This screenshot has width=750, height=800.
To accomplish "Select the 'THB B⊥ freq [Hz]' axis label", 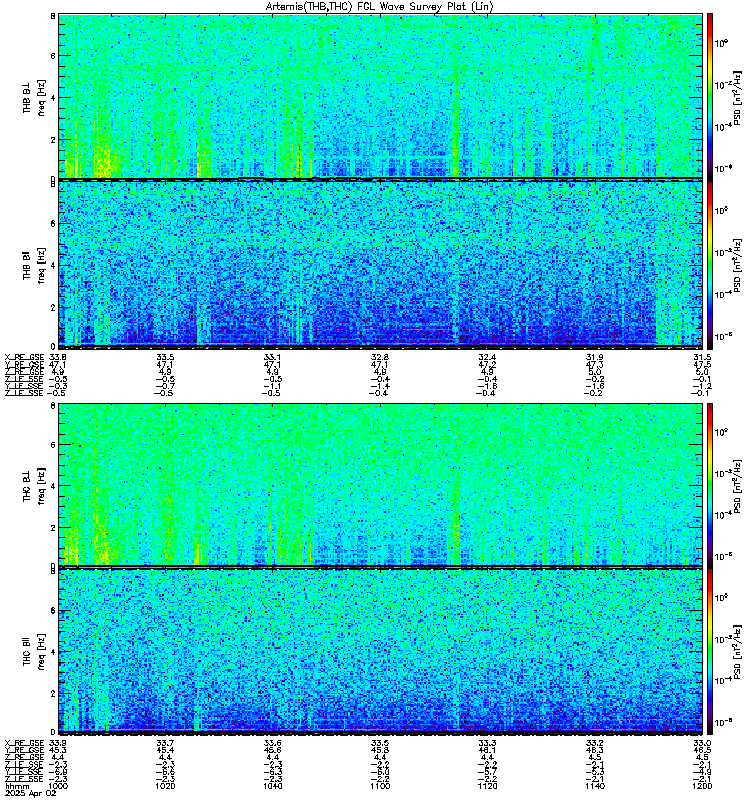I will point(34,97).
